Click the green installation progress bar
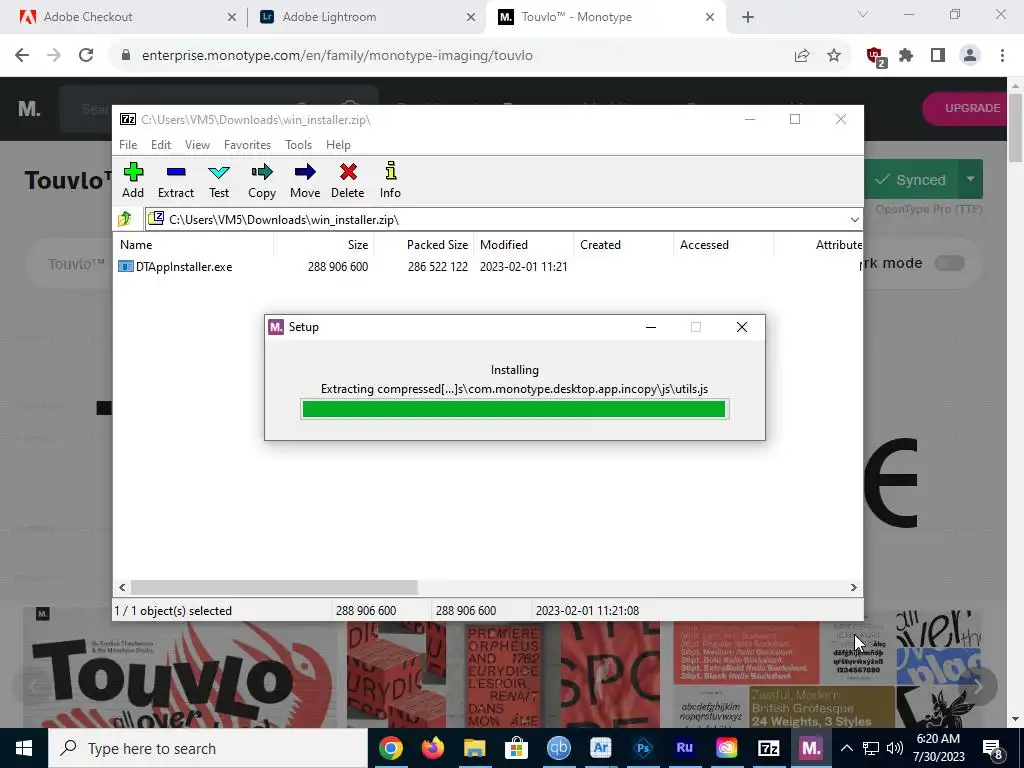The image size is (1024, 768). click(514, 409)
